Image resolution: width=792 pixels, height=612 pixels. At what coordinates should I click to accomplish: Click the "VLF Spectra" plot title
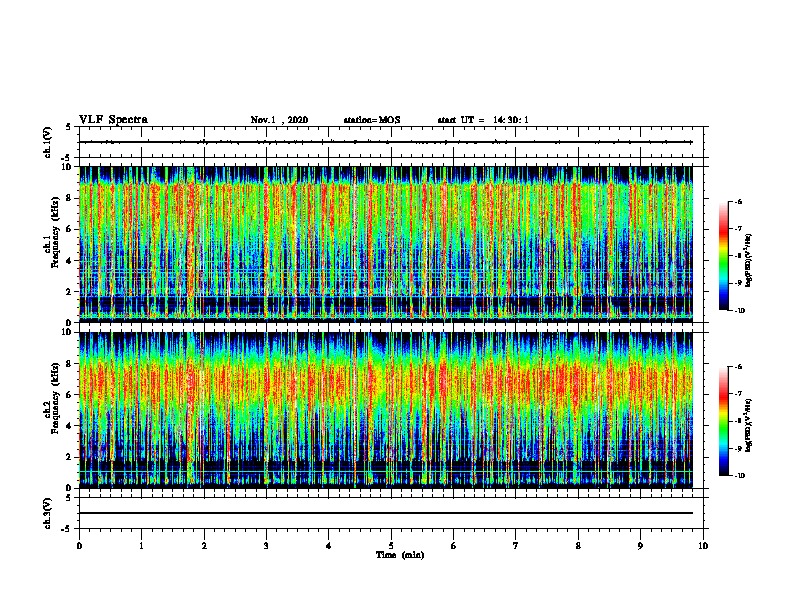[x=113, y=120]
